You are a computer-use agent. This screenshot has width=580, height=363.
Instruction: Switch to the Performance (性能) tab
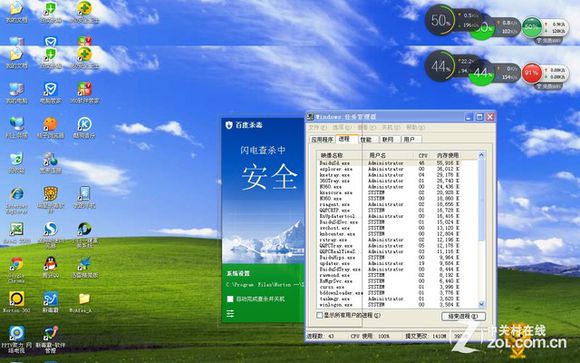click(368, 140)
